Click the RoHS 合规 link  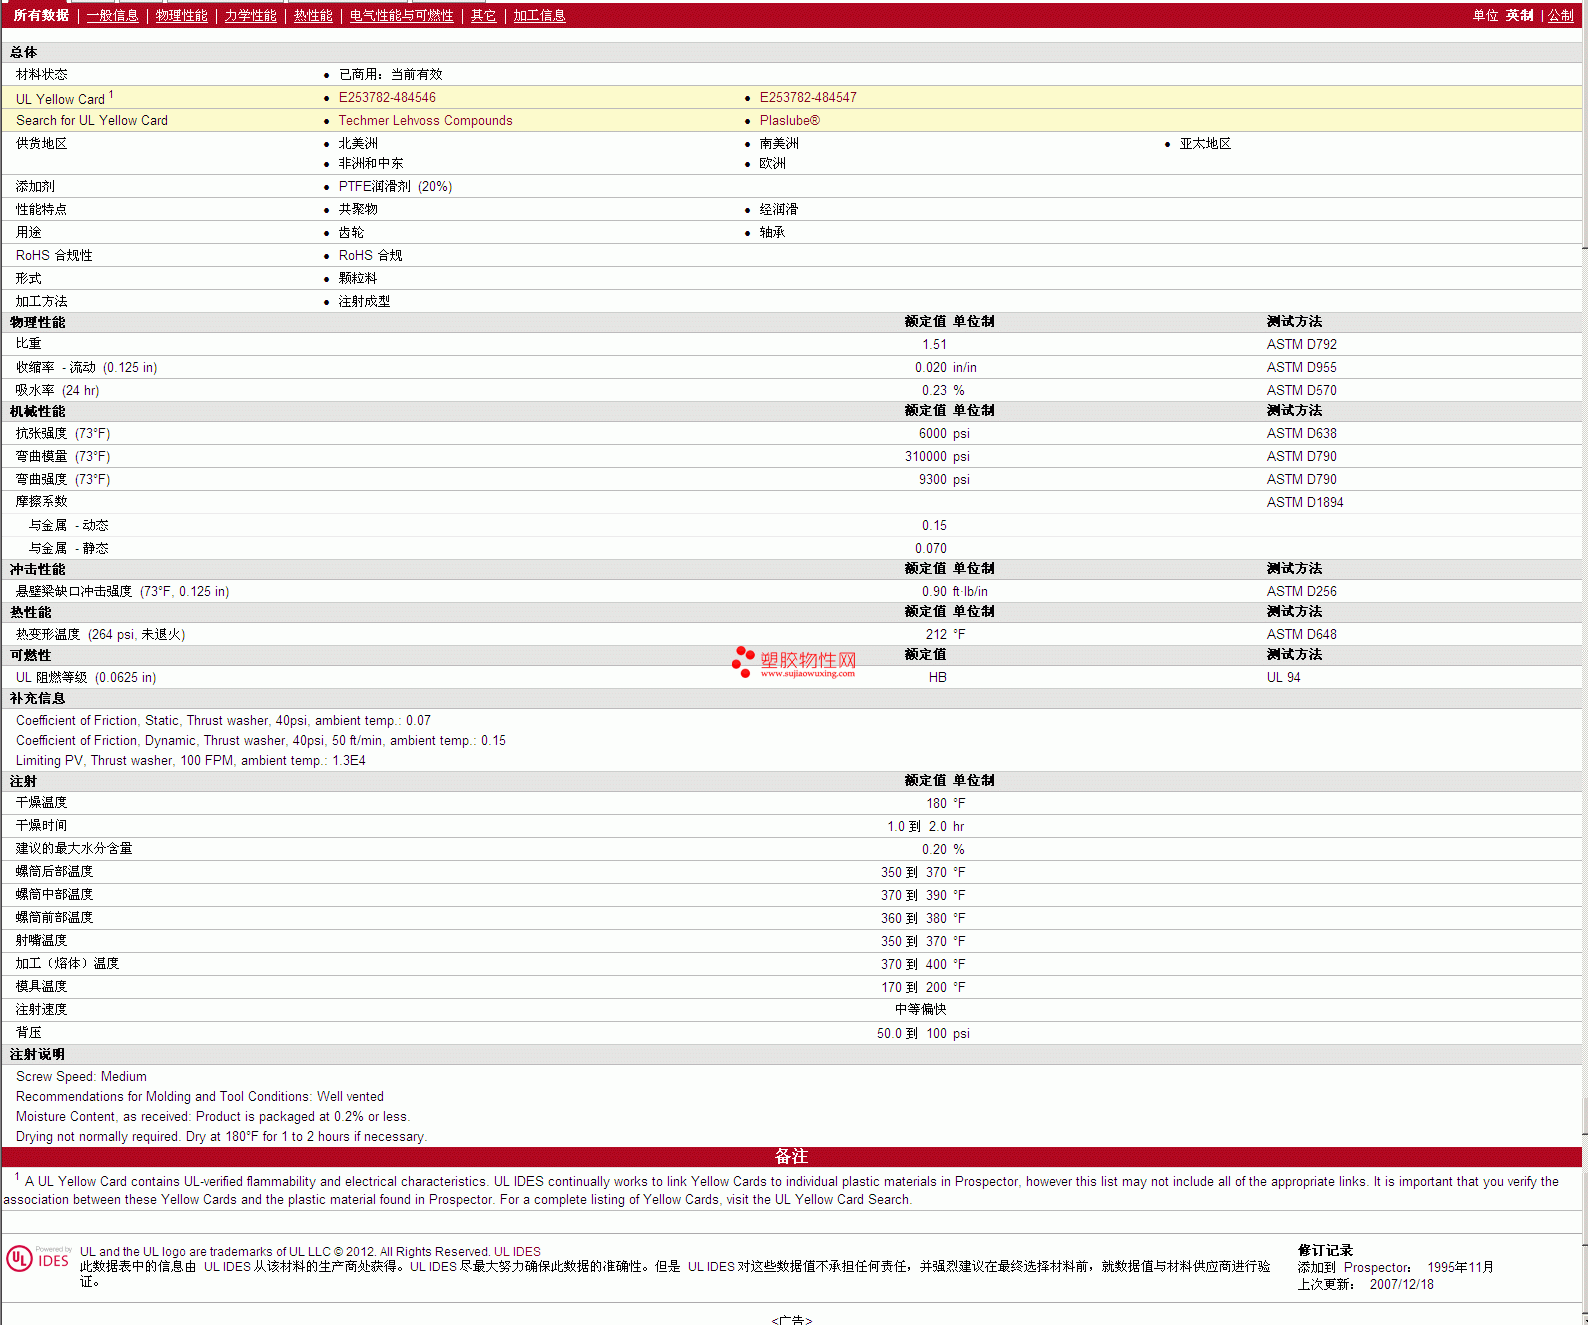click(370, 256)
